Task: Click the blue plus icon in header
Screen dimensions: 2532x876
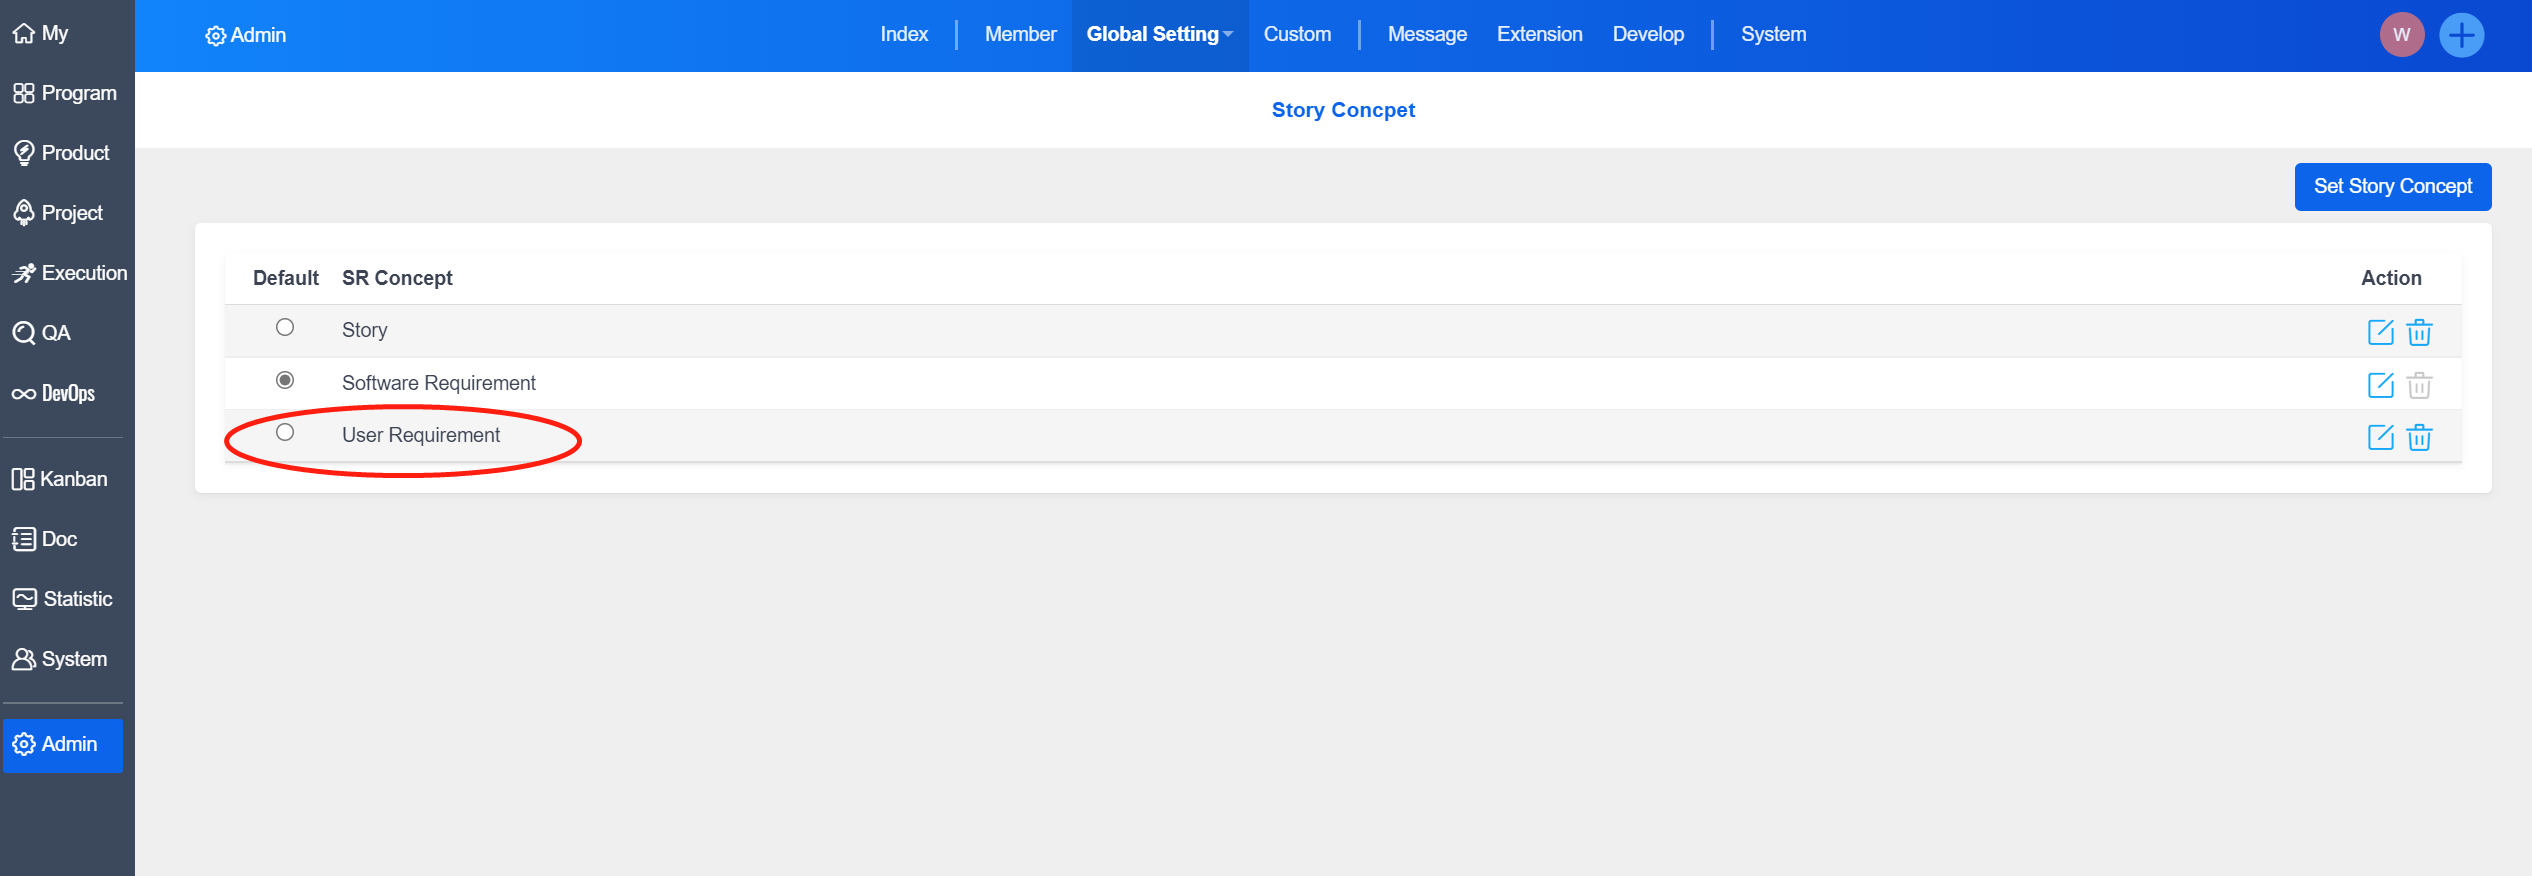Action: click(x=2461, y=35)
